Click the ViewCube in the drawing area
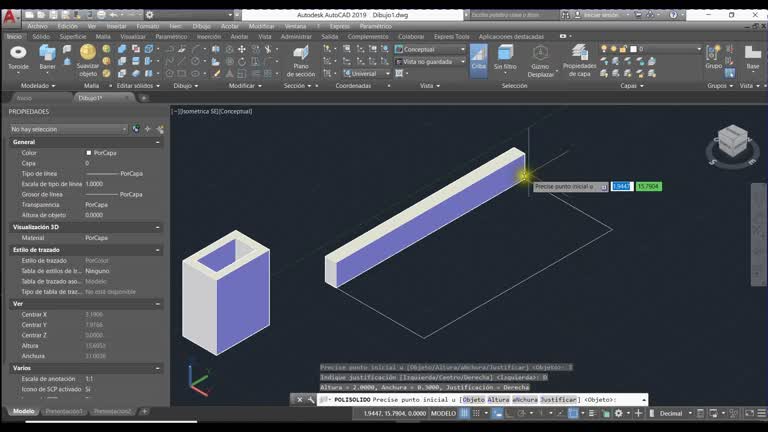768x432 pixels. coord(733,143)
